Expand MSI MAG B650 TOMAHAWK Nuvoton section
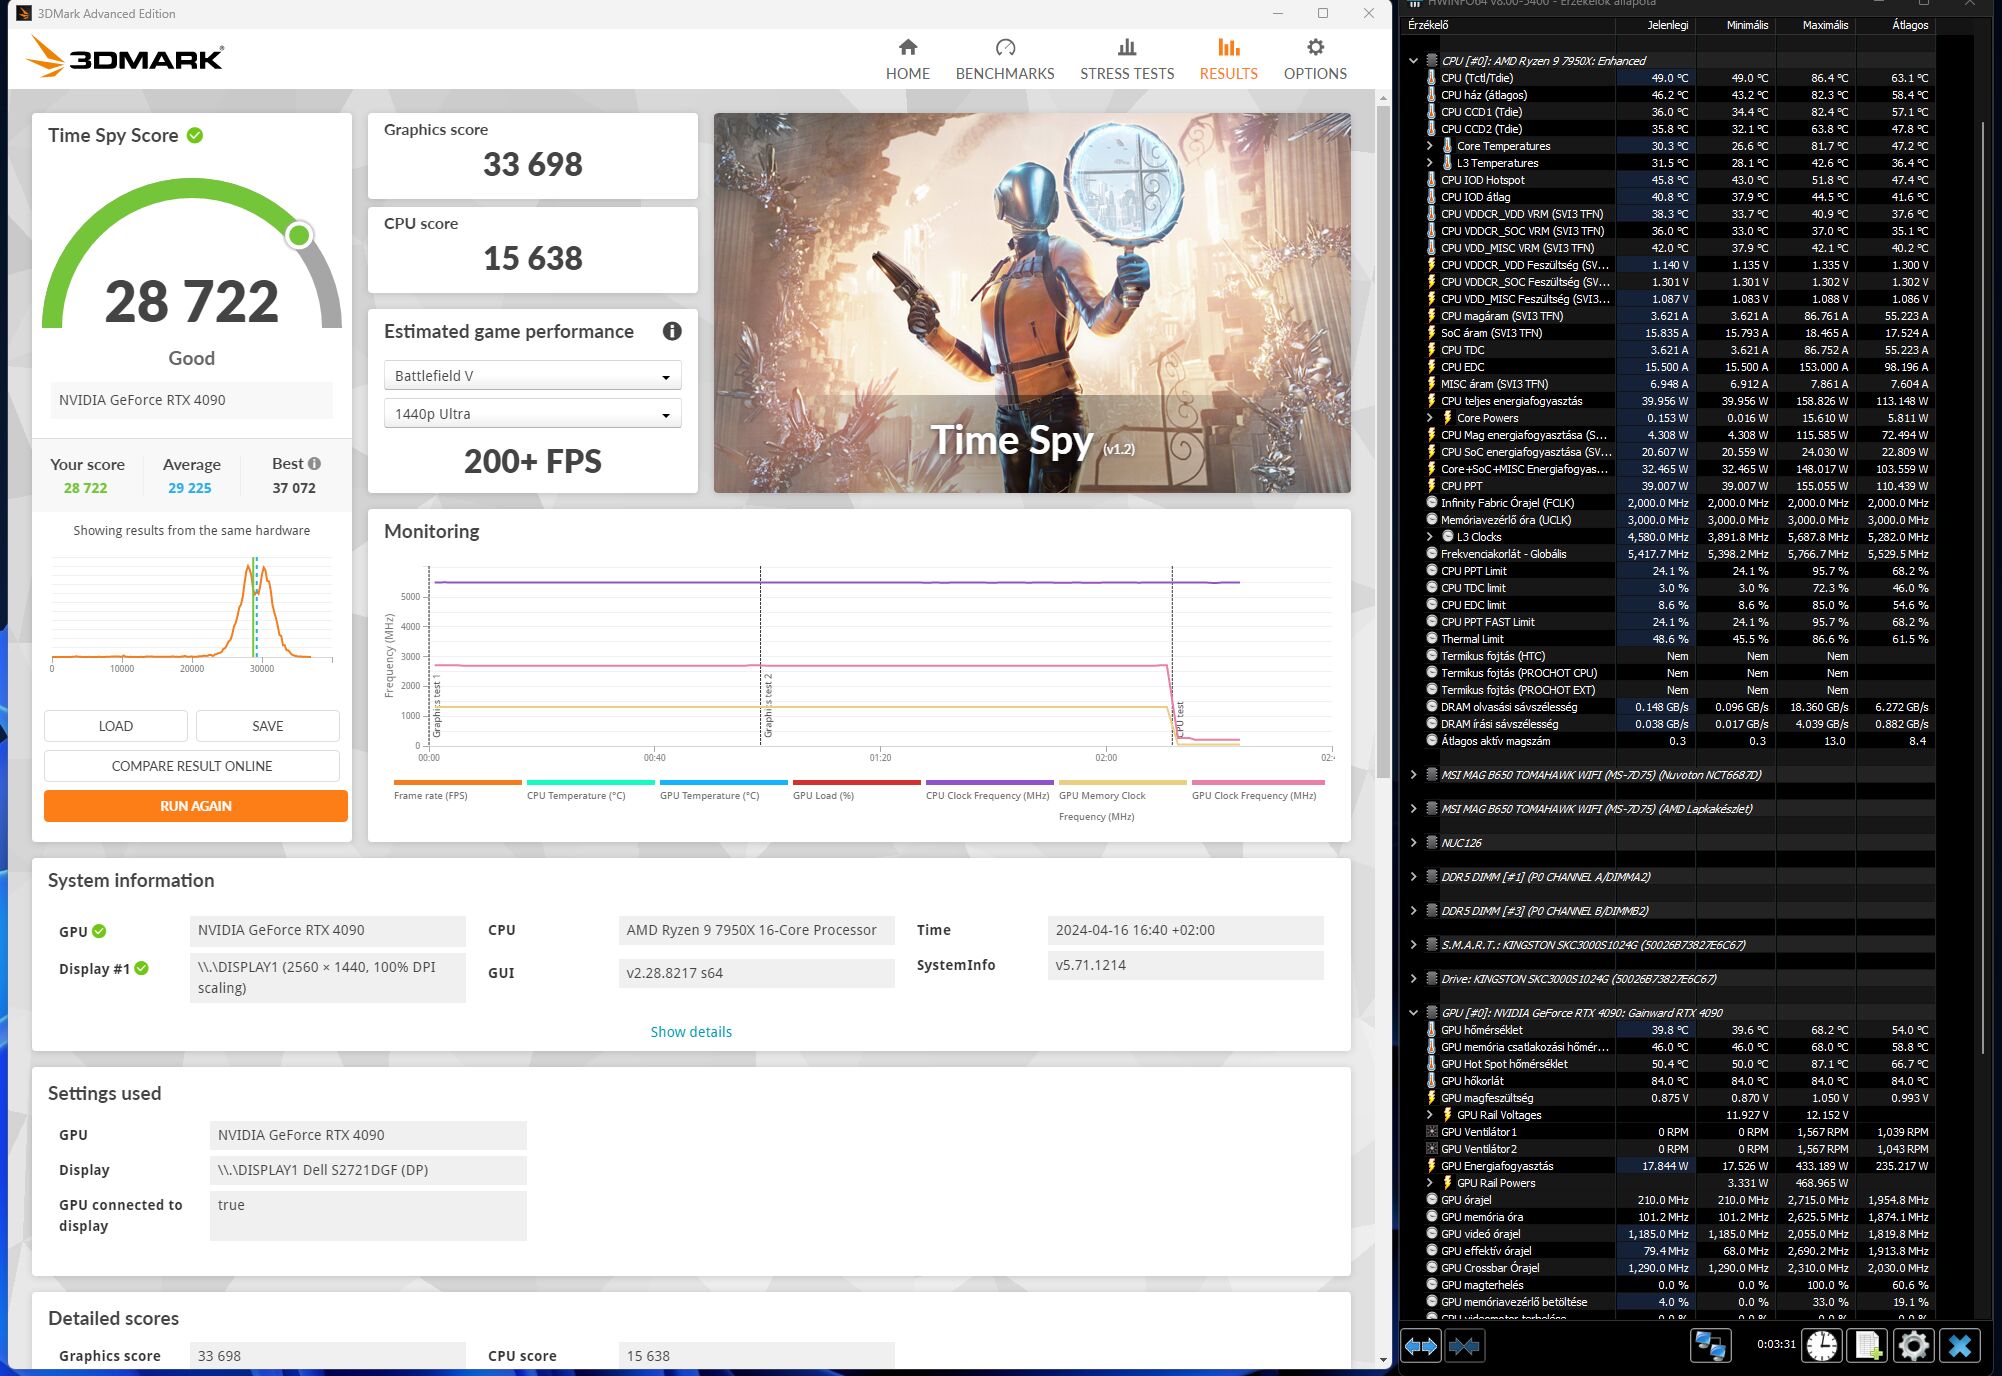 [x=1413, y=775]
